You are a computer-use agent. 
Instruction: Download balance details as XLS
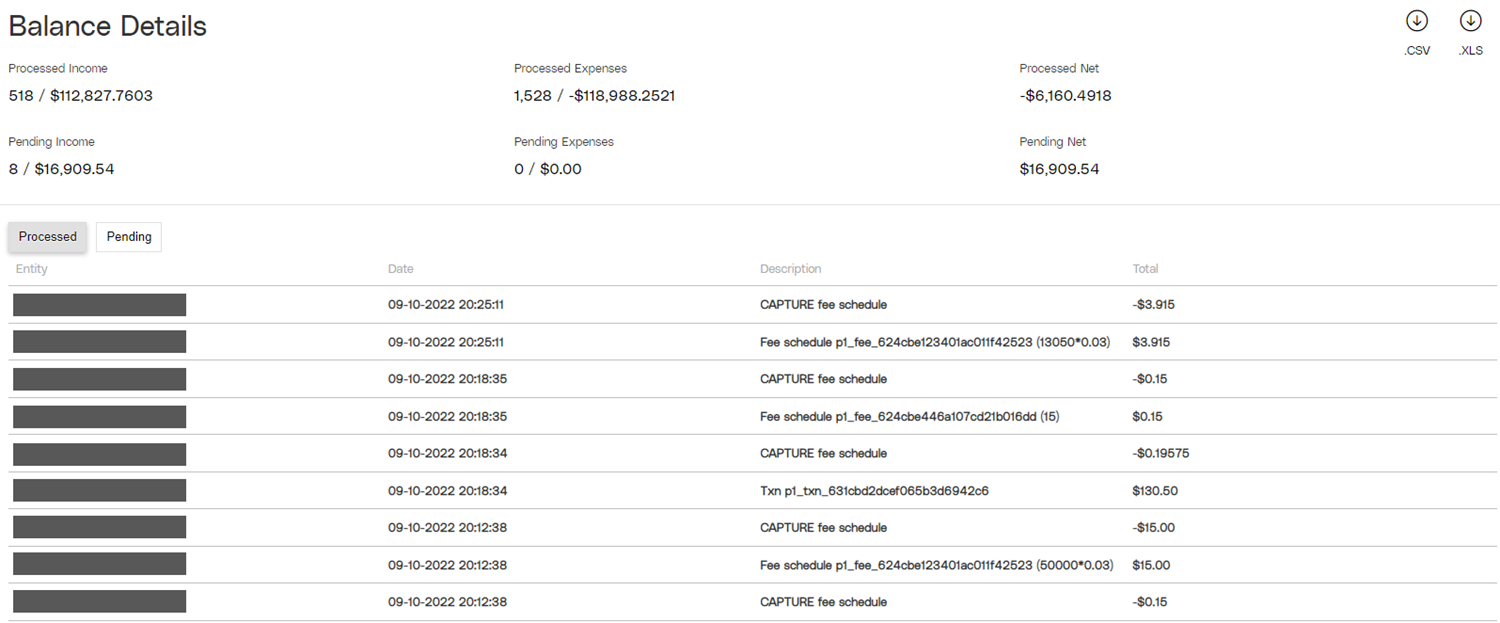tap(1470, 21)
